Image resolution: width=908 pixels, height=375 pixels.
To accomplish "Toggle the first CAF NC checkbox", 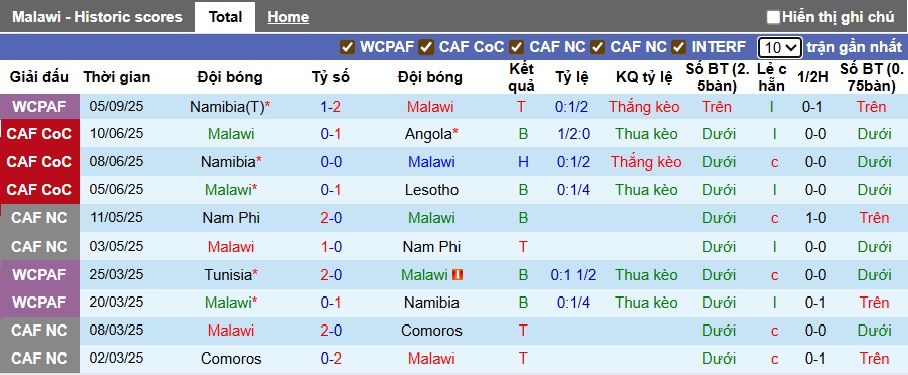I will click(x=517, y=47).
